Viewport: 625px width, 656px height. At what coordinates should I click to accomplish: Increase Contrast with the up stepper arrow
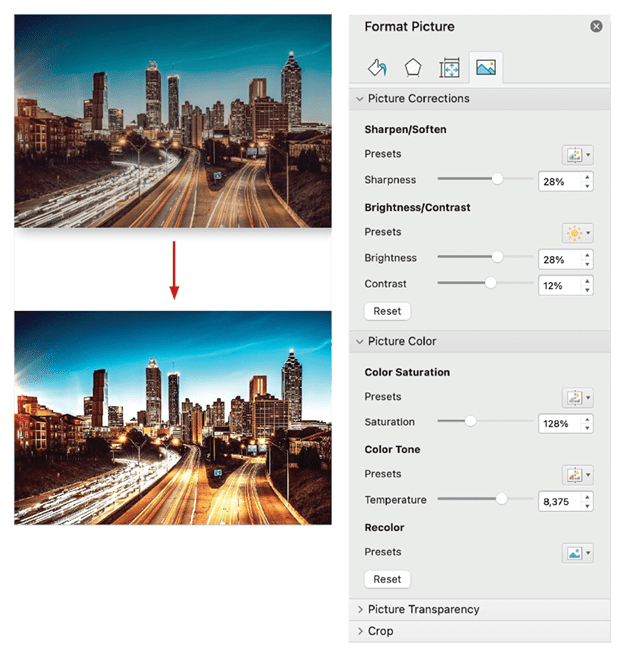click(587, 281)
